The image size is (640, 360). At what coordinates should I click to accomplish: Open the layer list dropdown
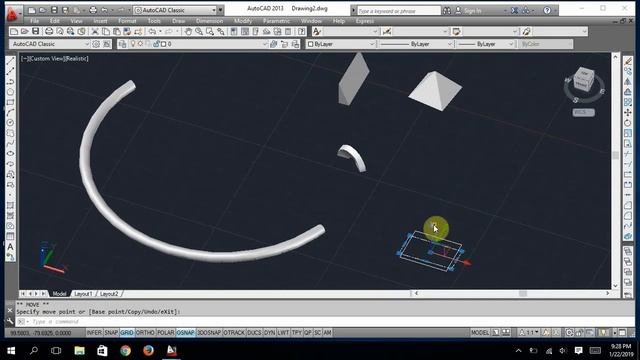pos(264,44)
